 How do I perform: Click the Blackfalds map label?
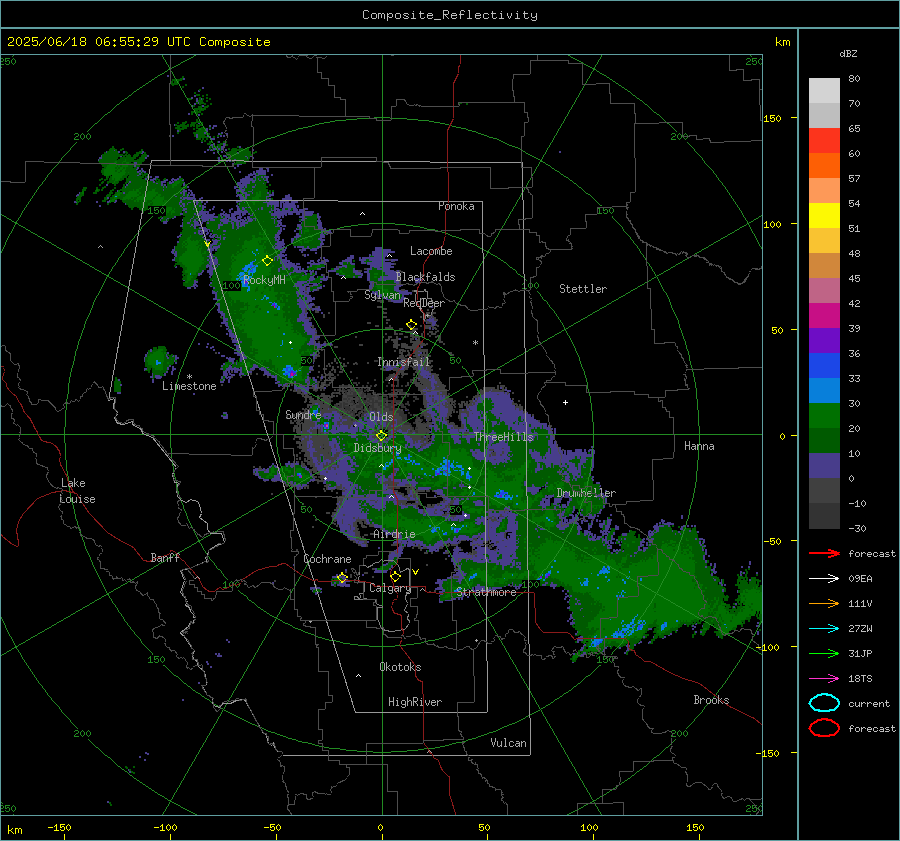(425, 277)
